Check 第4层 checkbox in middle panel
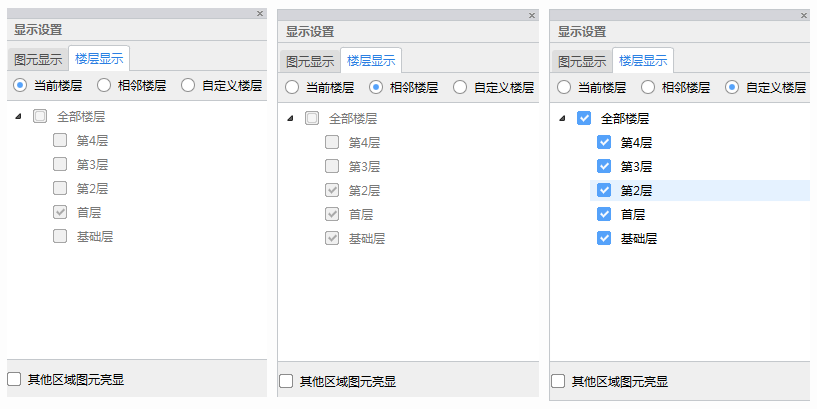Viewport: 817px width, 409px height. click(x=332, y=142)
